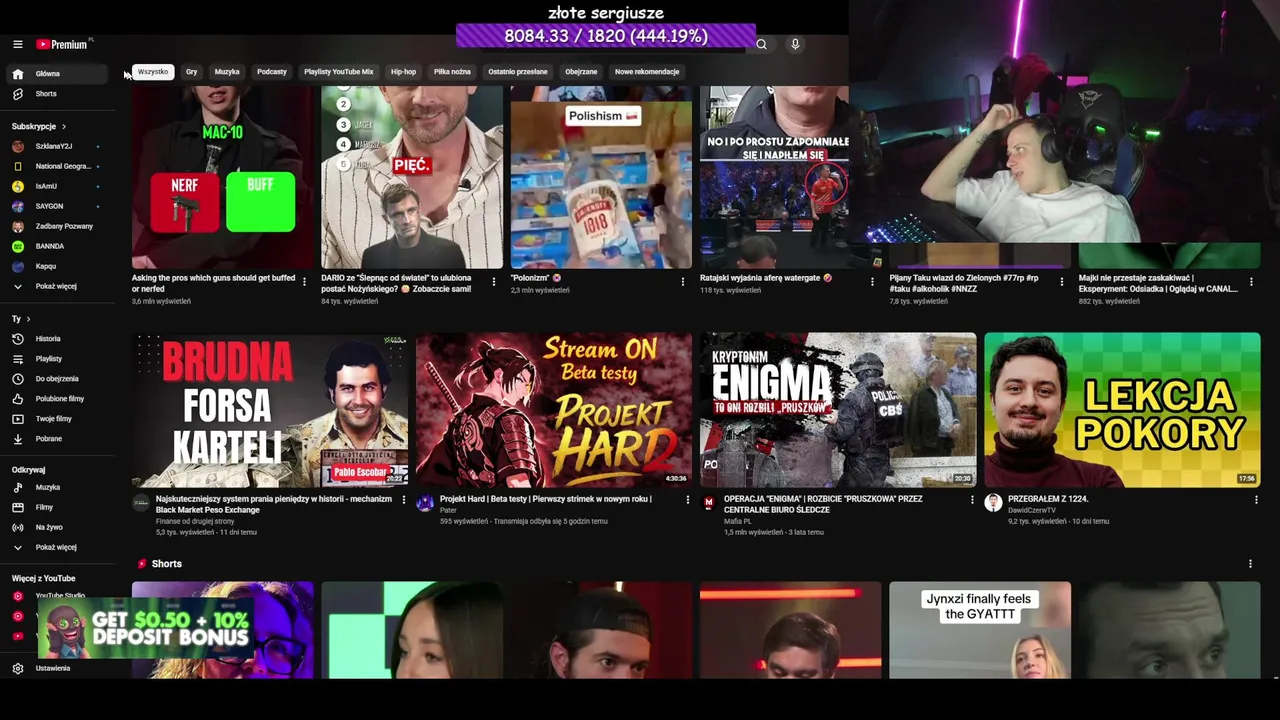Open Kryptonim Enigma video thumbnail

[838, 410]
